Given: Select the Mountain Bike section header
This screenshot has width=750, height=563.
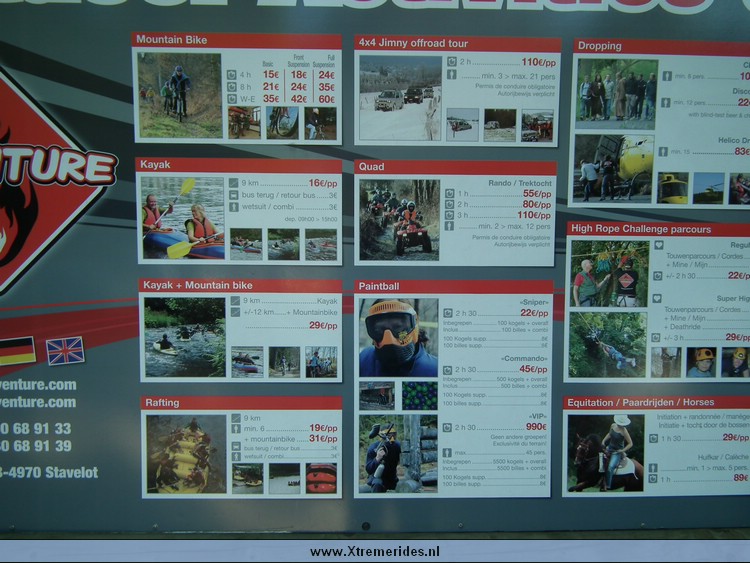Looking at the screenshot, I should coord(237,40).
